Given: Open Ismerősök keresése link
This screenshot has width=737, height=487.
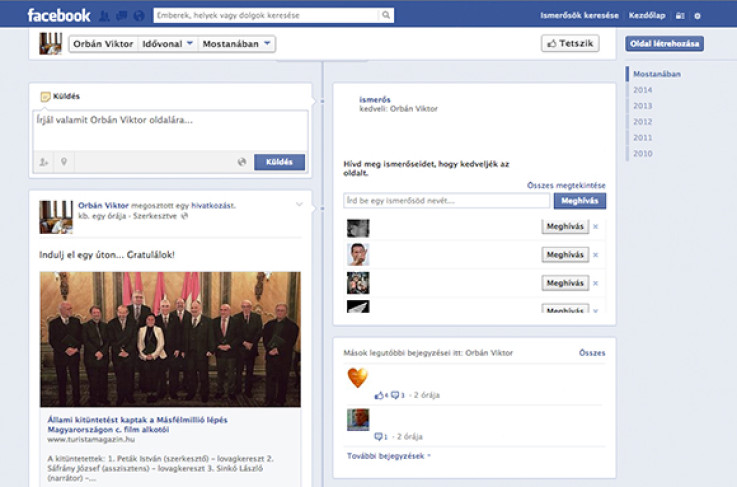Looking at the screenshot, I should tap(579, 16).
